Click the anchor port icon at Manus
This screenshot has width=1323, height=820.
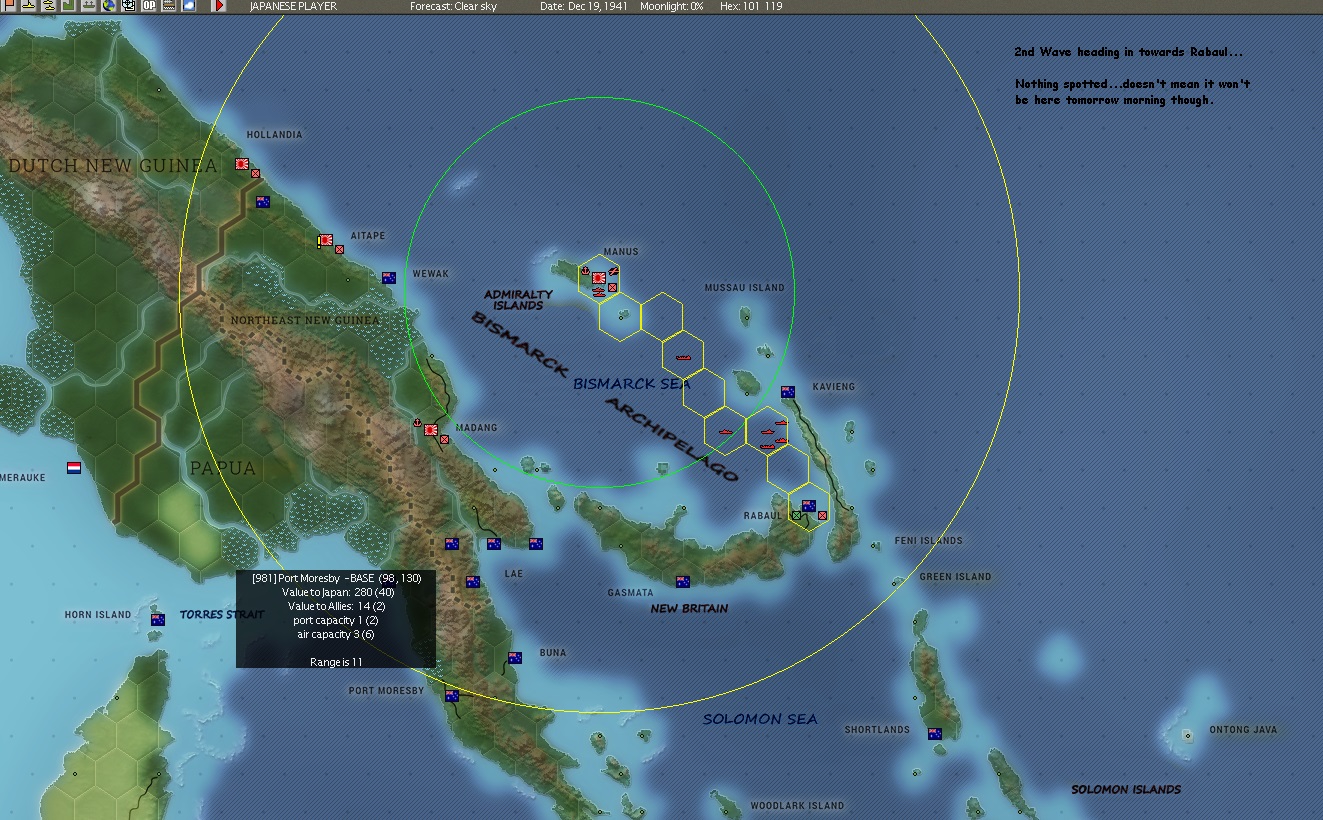tap(586, 271)
